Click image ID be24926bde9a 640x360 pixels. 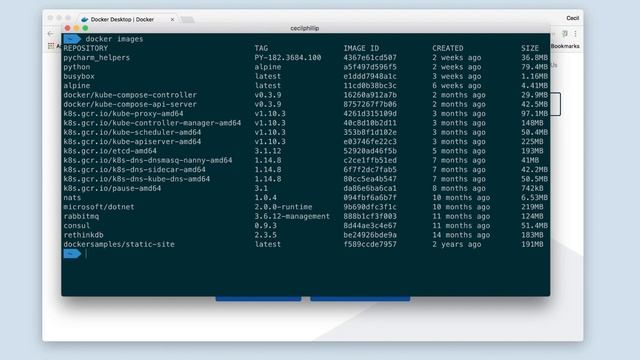click(x=370, y=235)
